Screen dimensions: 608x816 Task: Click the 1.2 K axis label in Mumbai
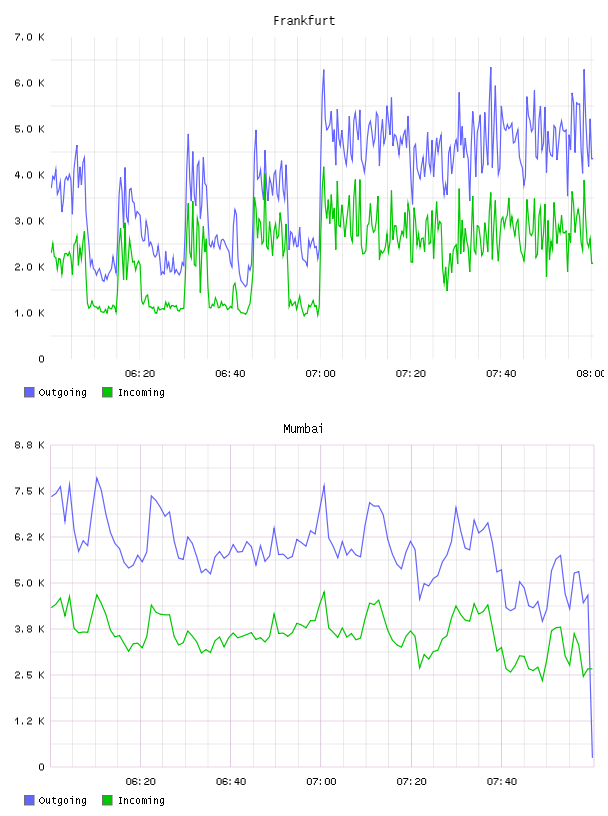pos(30,721)
